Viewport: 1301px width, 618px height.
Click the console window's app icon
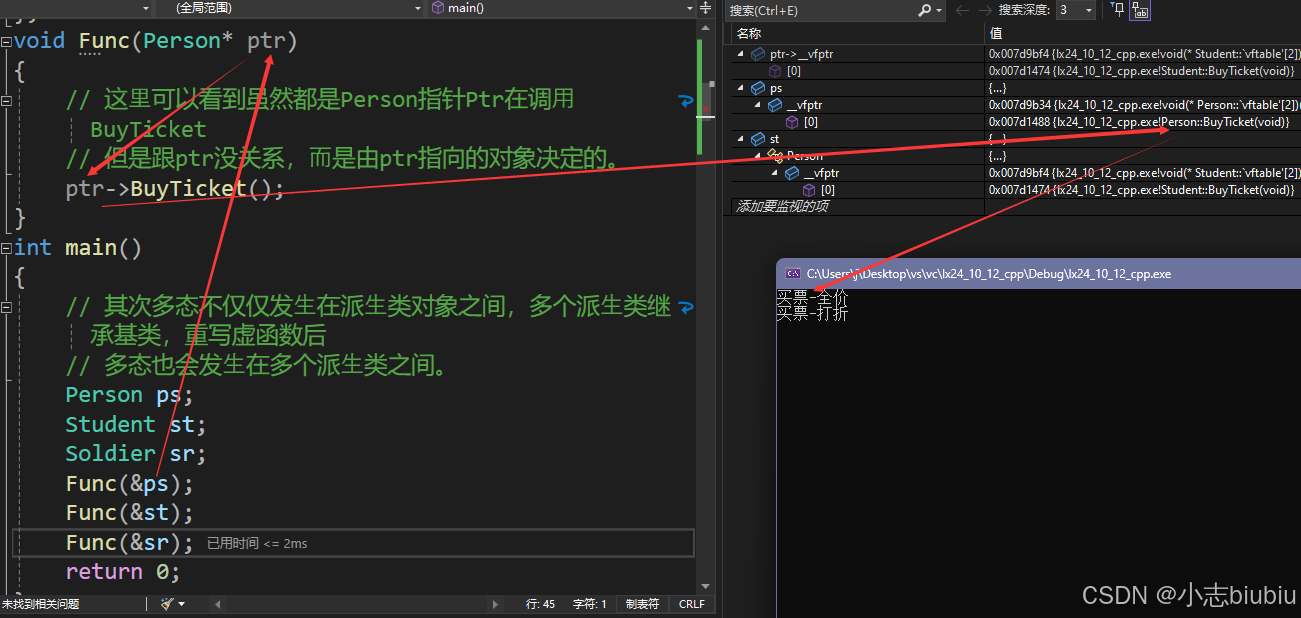coord(792,273)
